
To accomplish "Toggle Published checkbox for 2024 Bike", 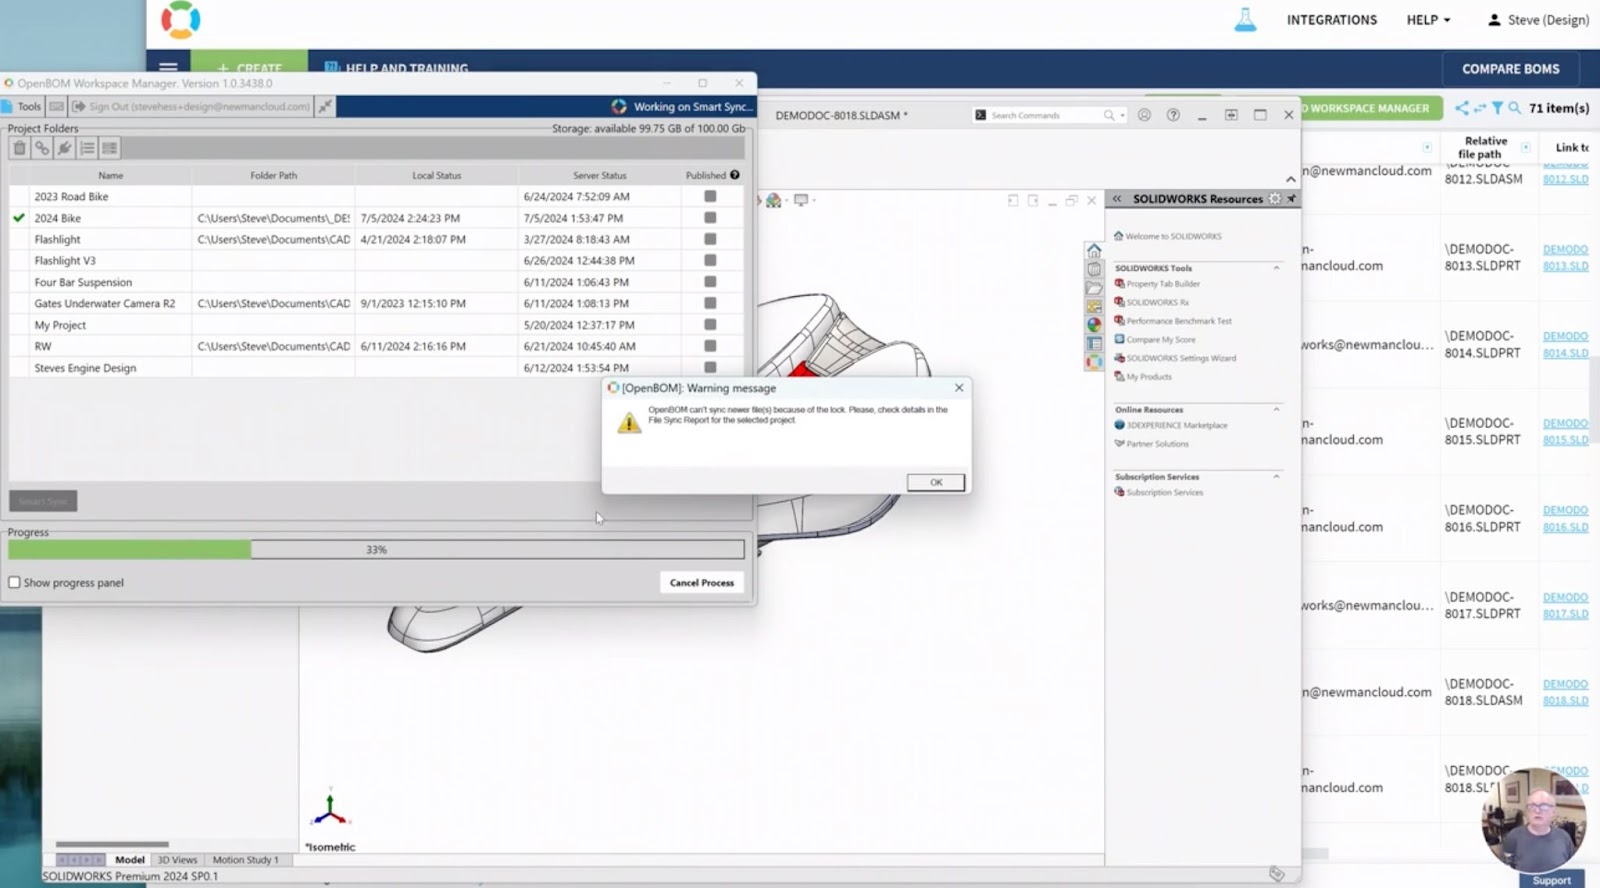I will click(710, 217).
